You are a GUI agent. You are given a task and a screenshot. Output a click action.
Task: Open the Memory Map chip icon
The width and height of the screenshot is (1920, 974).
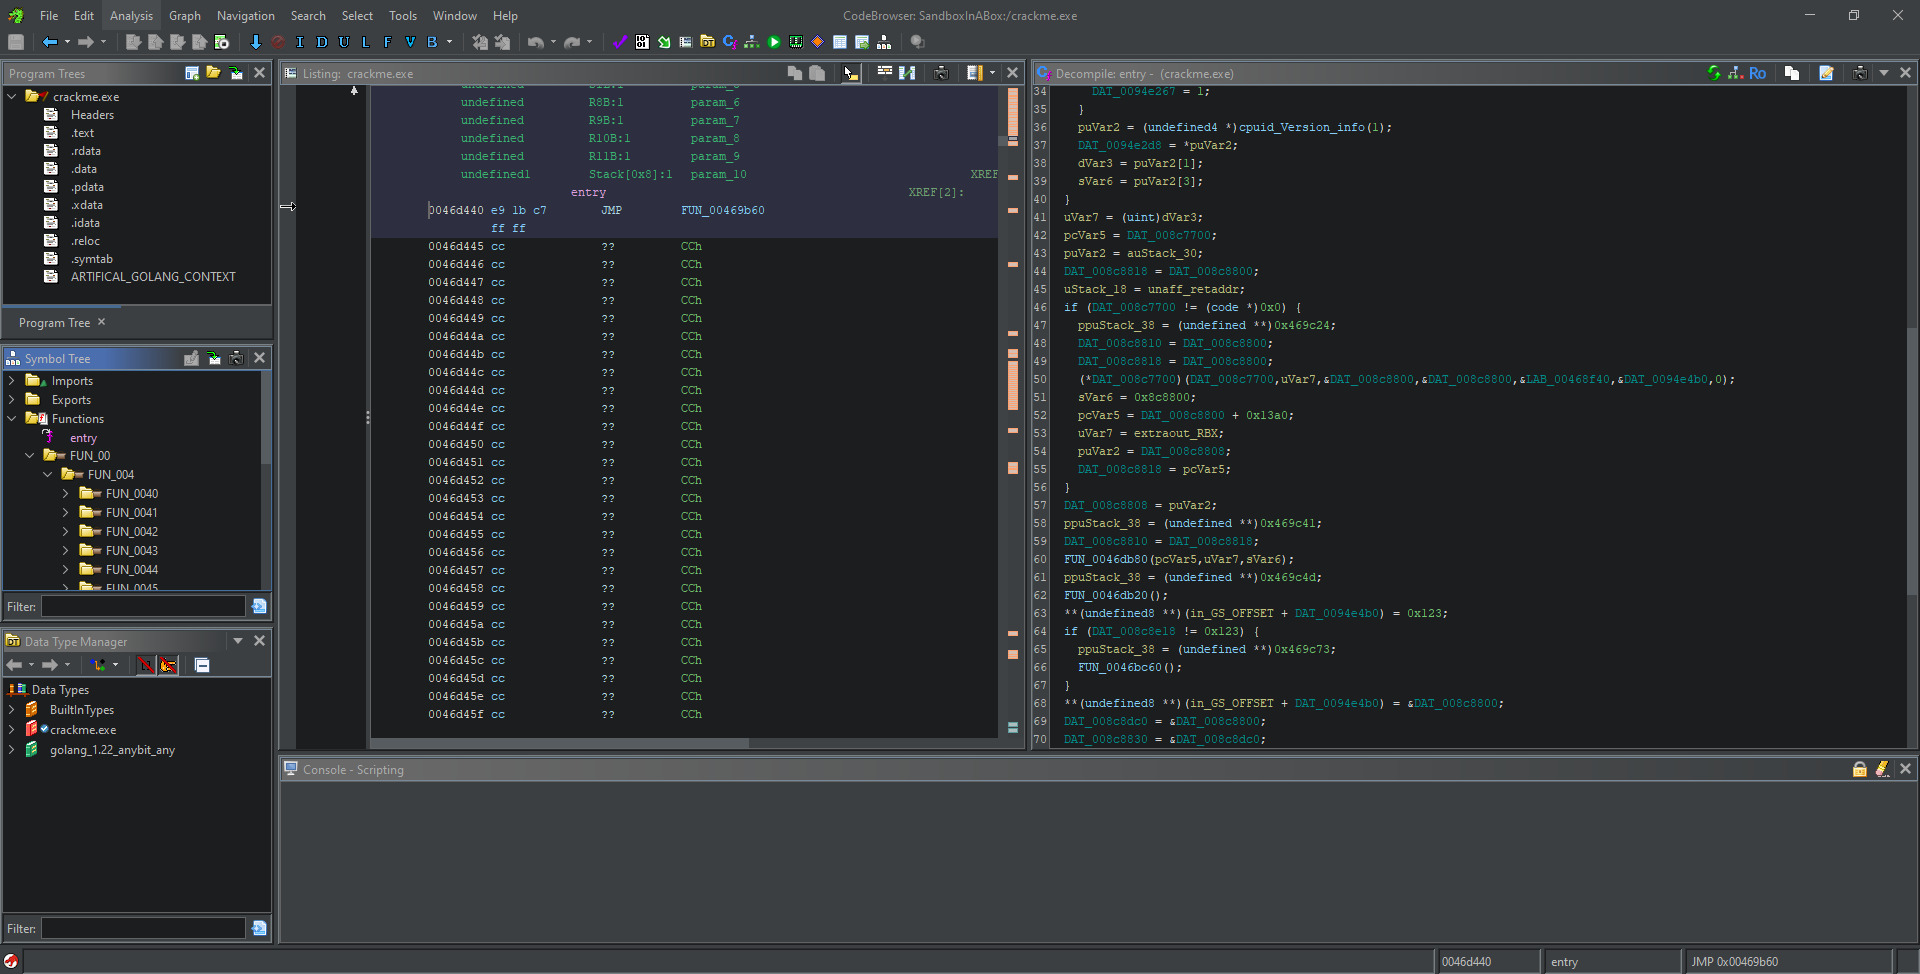pyautogui.click(x=796, y=42)
